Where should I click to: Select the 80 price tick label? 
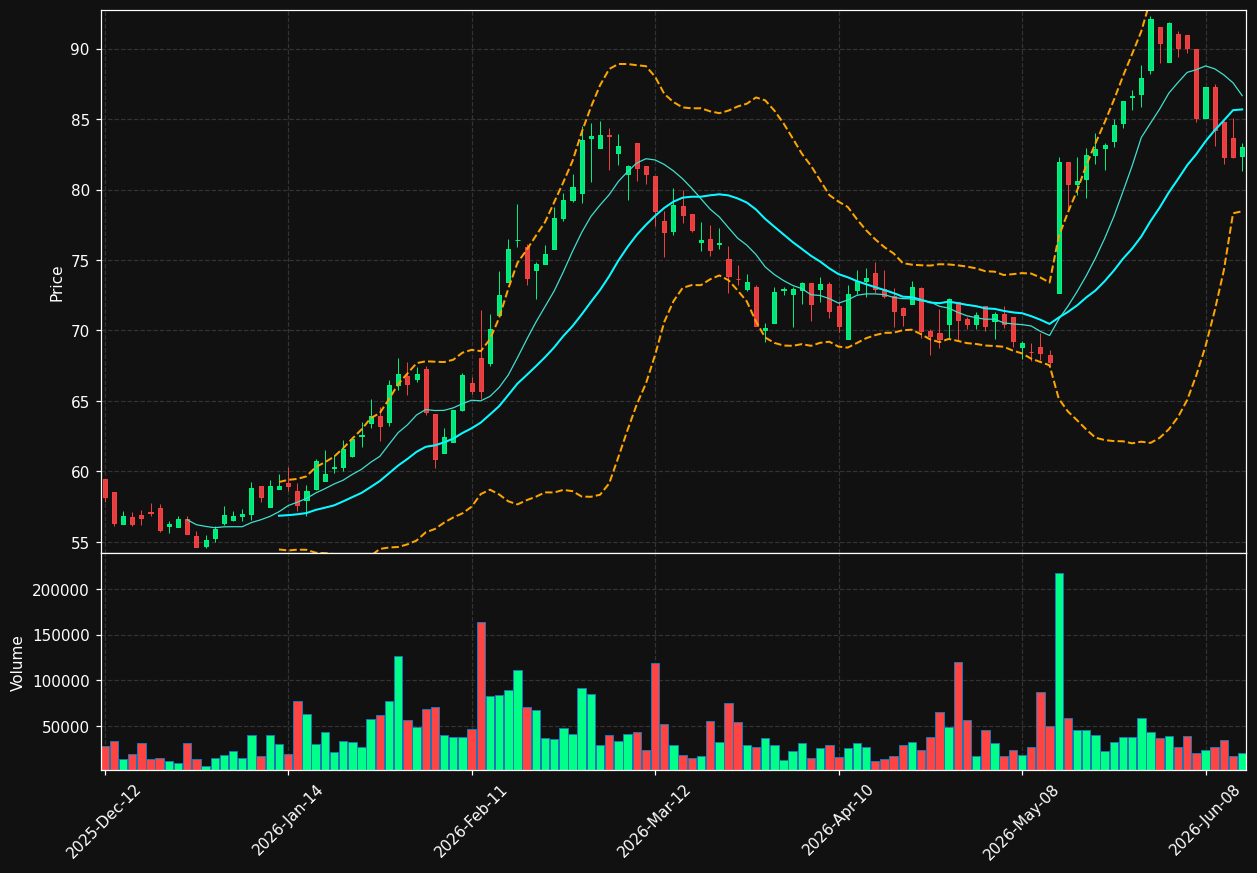(x=79, y=190)
